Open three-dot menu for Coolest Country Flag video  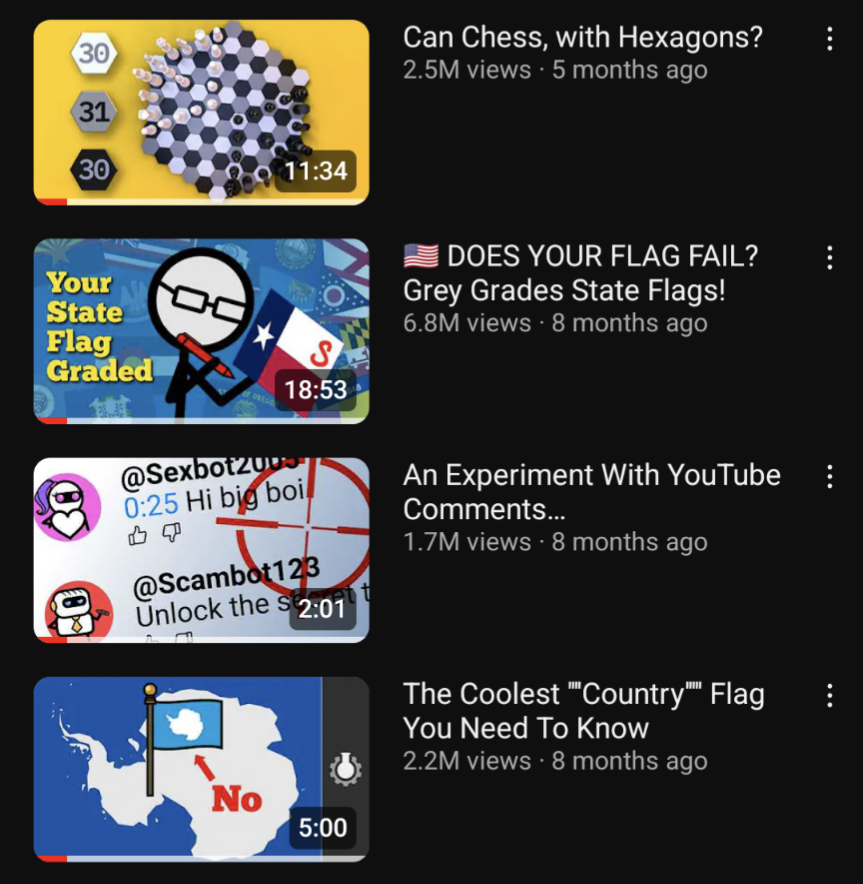coord(829,695)
